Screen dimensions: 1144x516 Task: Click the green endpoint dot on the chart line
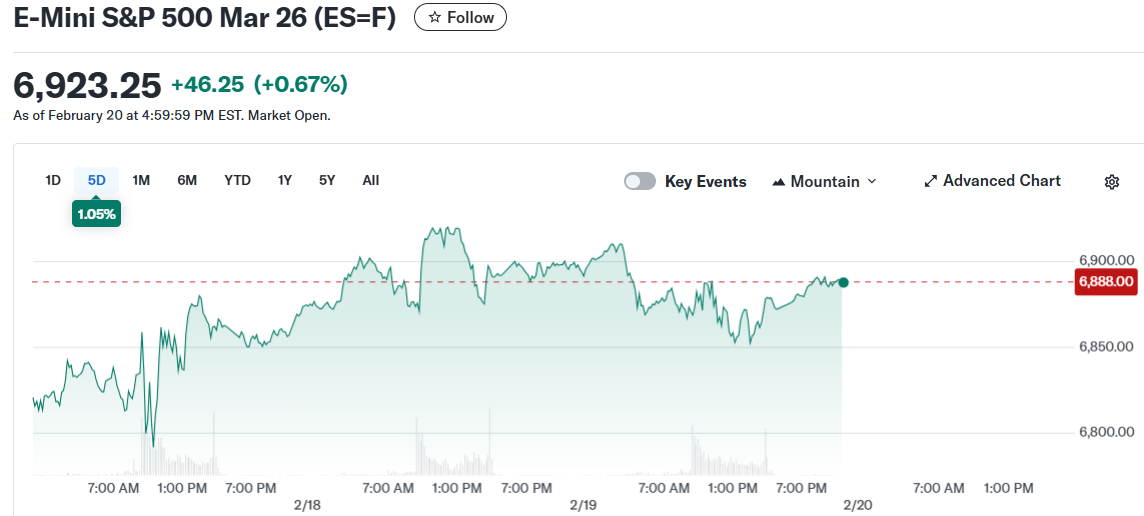tap(843, 282)
